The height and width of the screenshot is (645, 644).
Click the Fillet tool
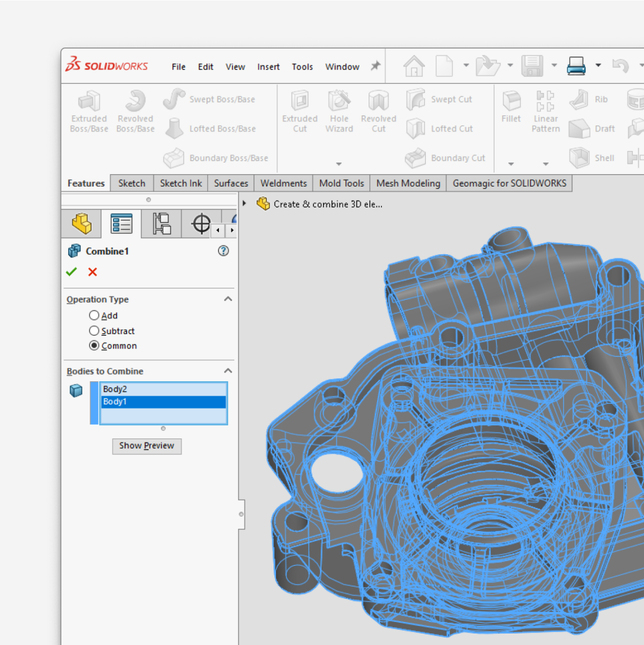[x=511, y=107]
